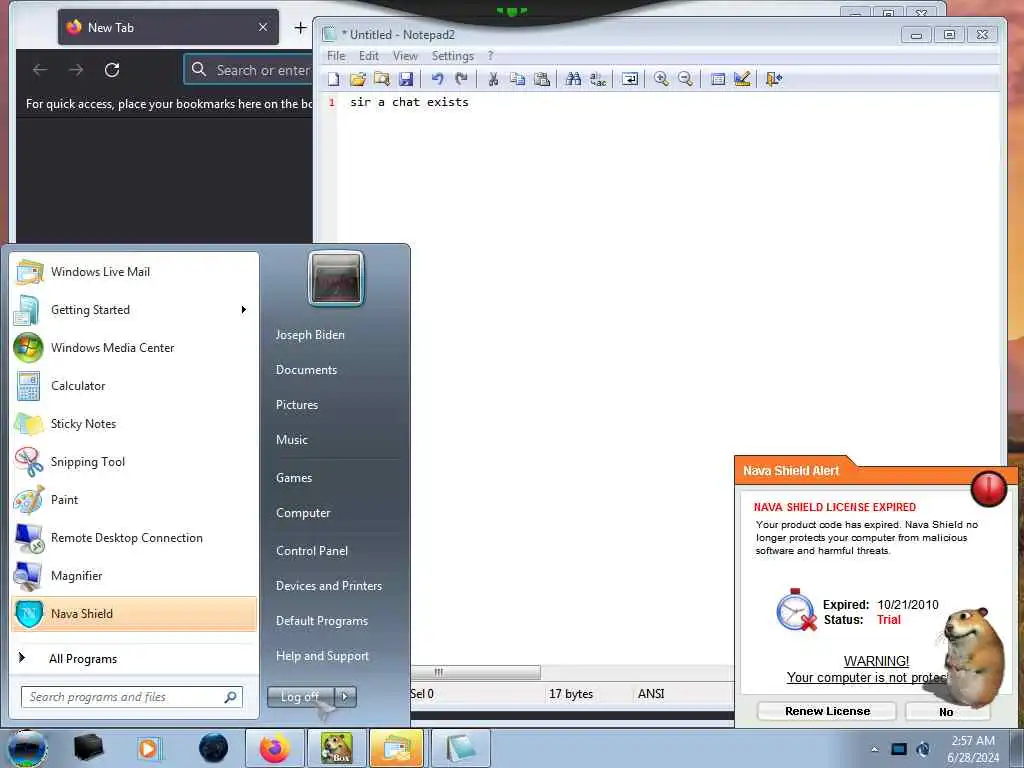The image size is (1024, 768).
Task: Click the Firefox search or address bar
Action: pos(249,70)
